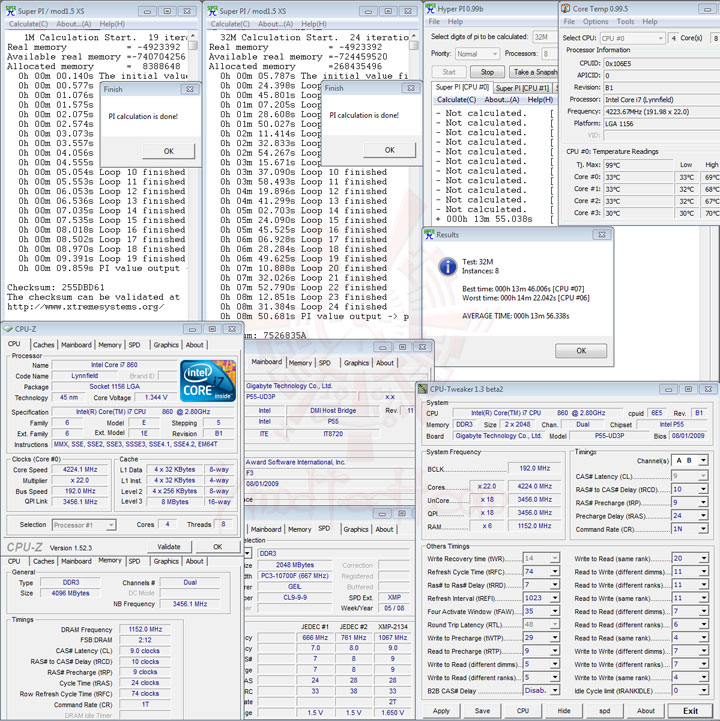
Task: Open the B2B CAS# Delay dropdown
Action: click(555, 690)
